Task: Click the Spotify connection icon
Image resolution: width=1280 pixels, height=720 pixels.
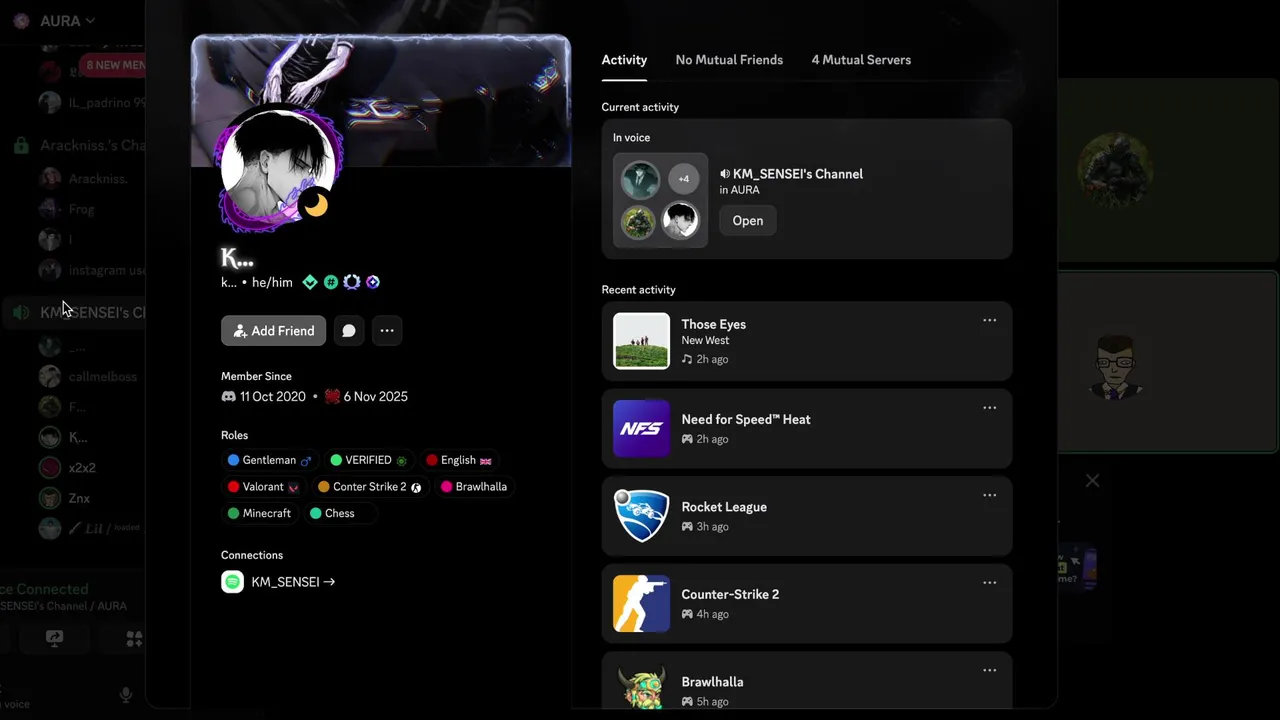Action: click(x=232, y=582)
